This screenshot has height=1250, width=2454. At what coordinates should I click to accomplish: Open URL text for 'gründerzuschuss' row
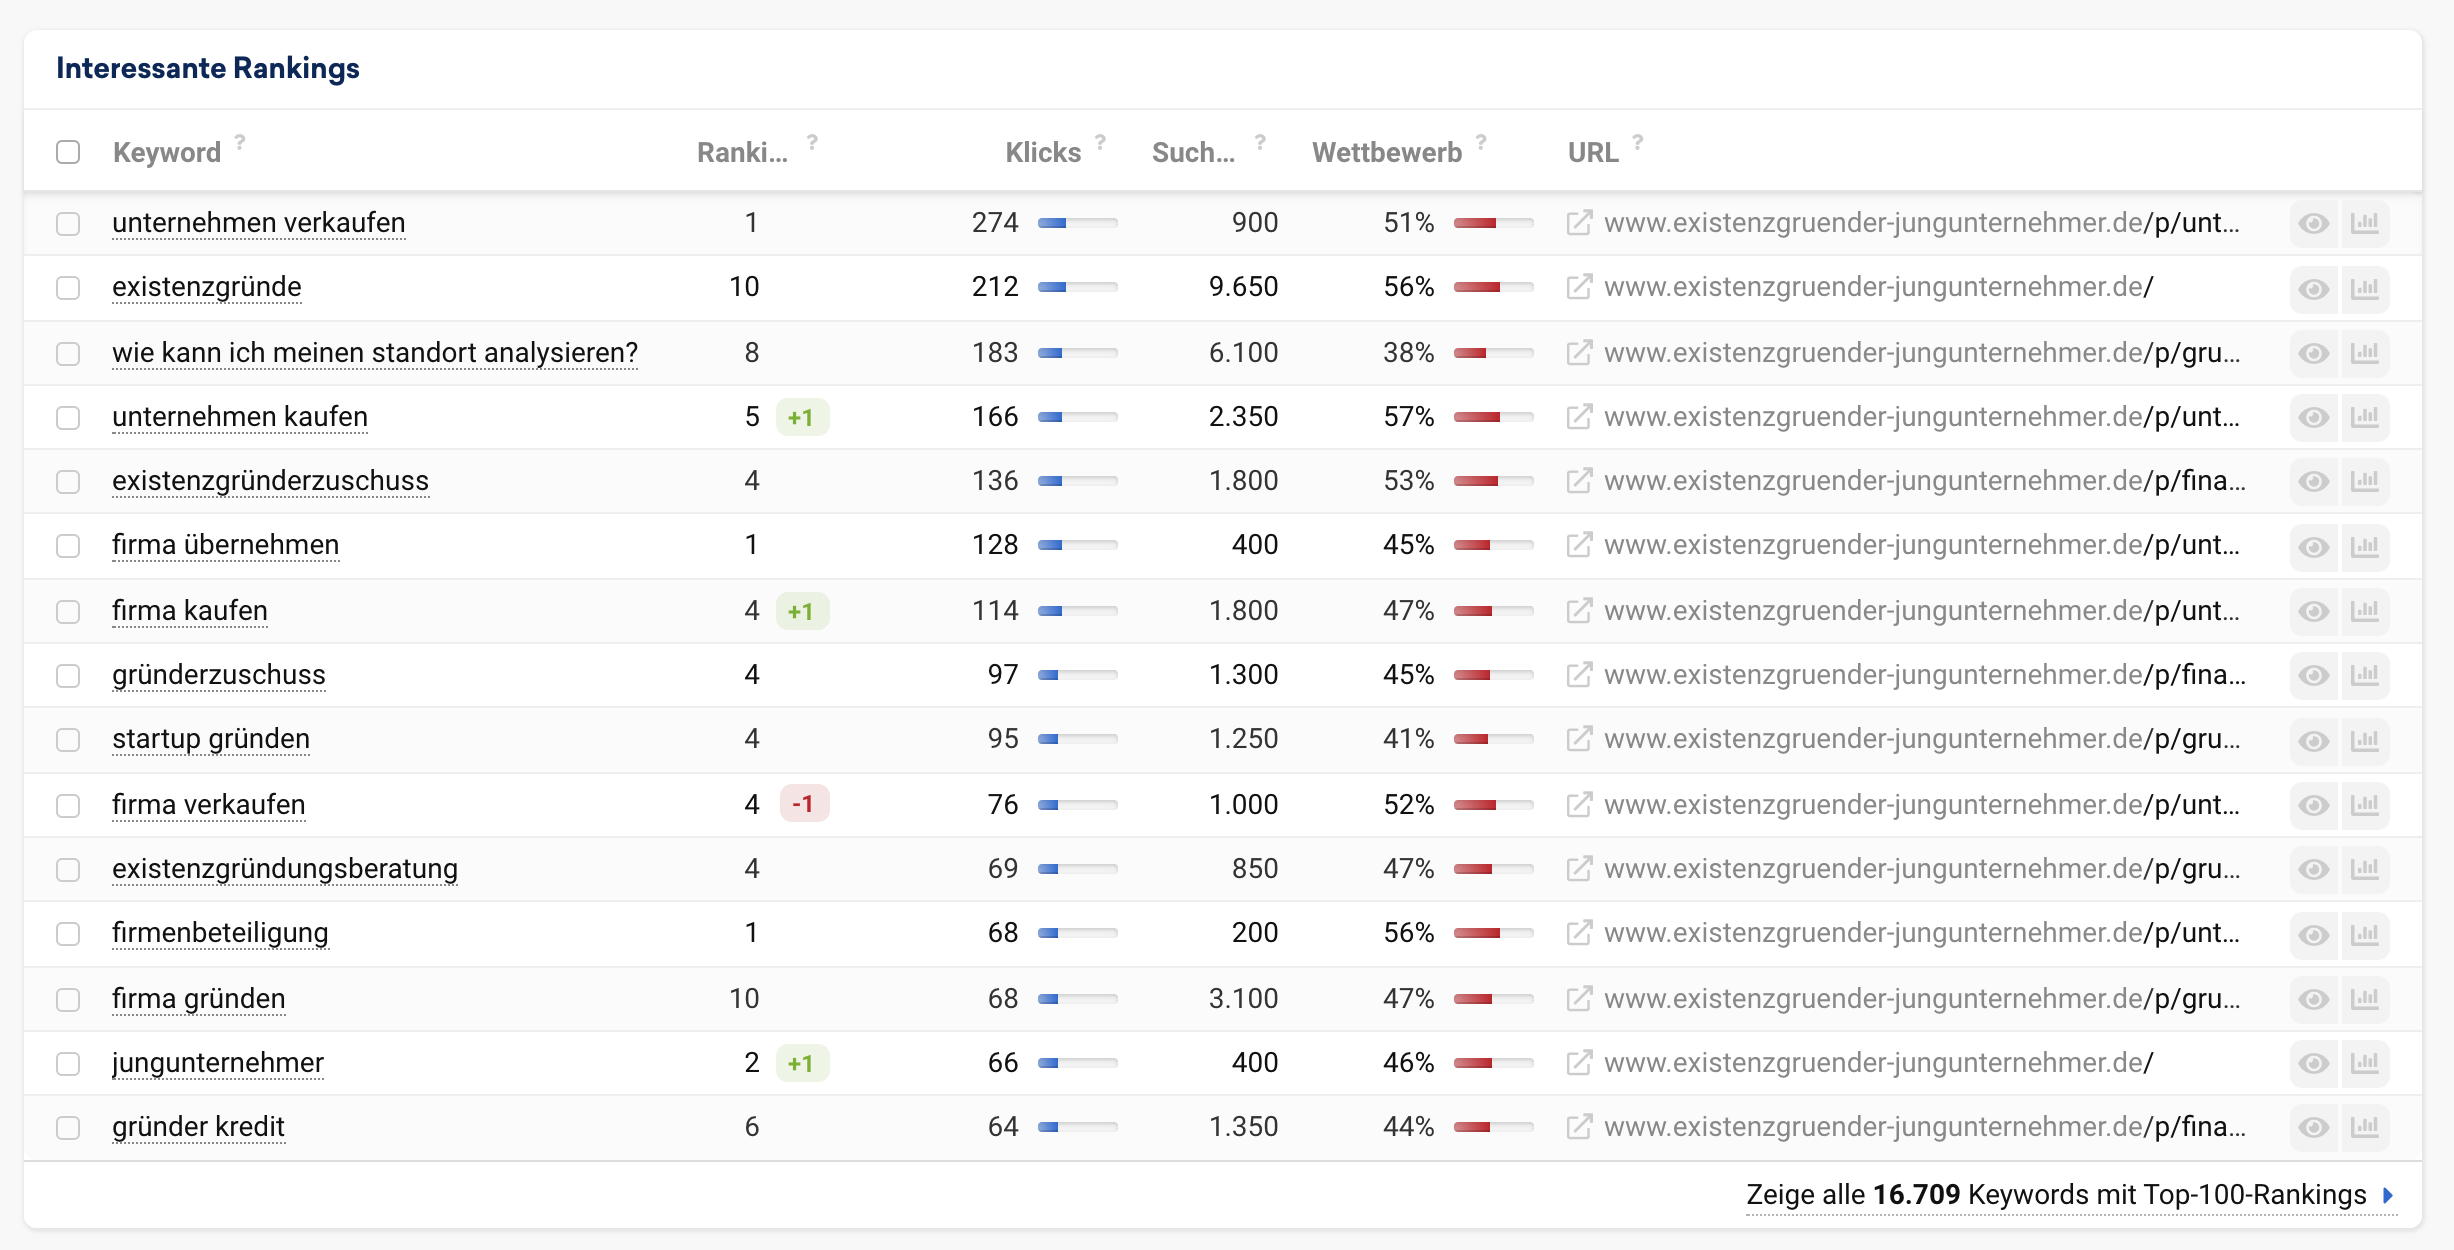click(1924, 675)
